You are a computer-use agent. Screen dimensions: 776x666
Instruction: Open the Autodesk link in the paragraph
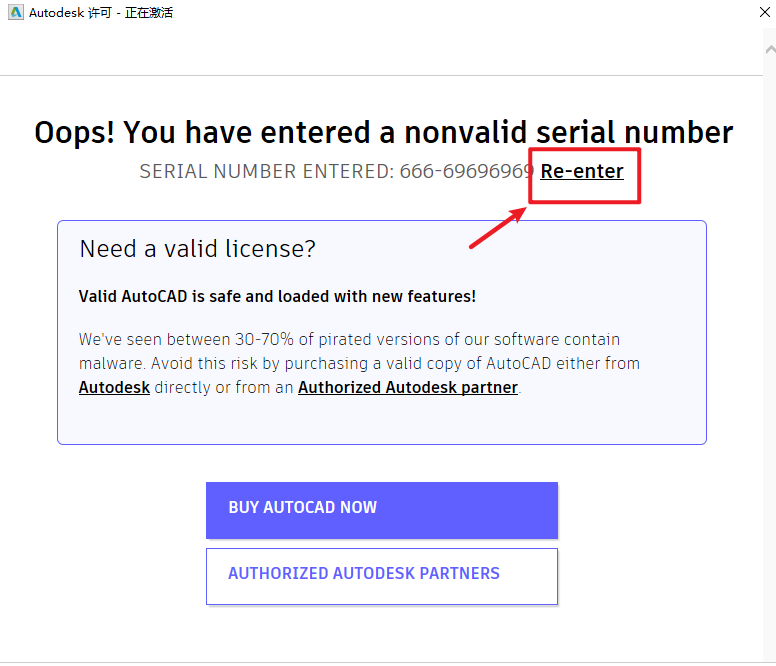coord(114,387)
